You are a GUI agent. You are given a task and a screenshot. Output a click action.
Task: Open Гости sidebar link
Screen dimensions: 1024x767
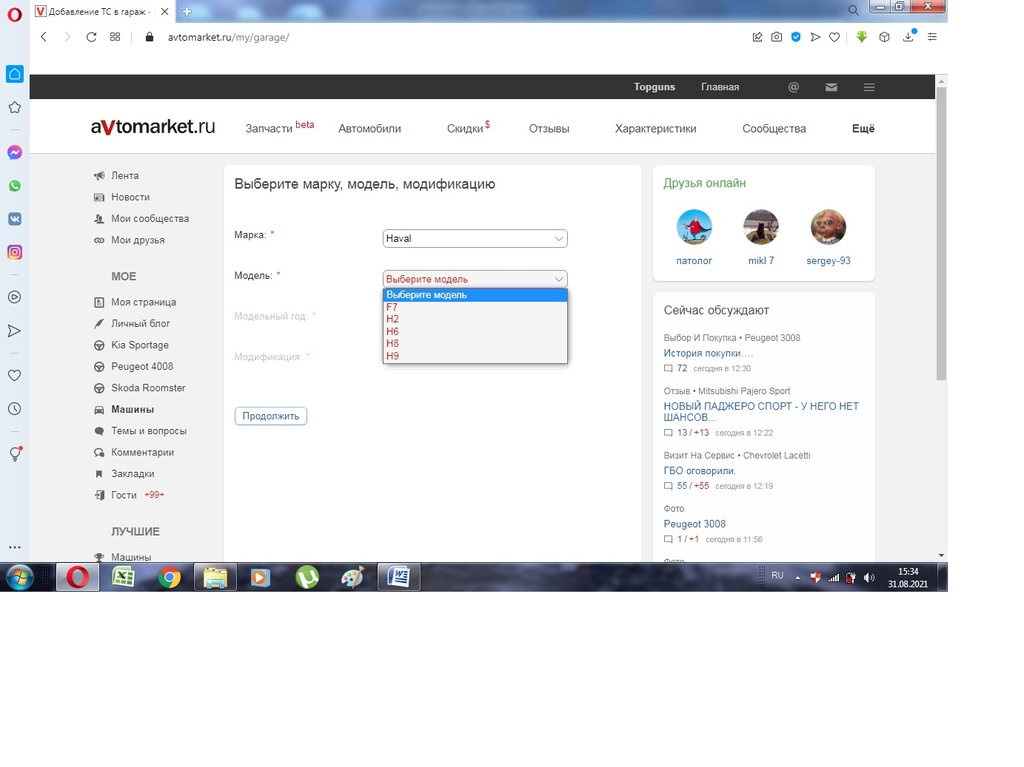[x=123, y=495]
